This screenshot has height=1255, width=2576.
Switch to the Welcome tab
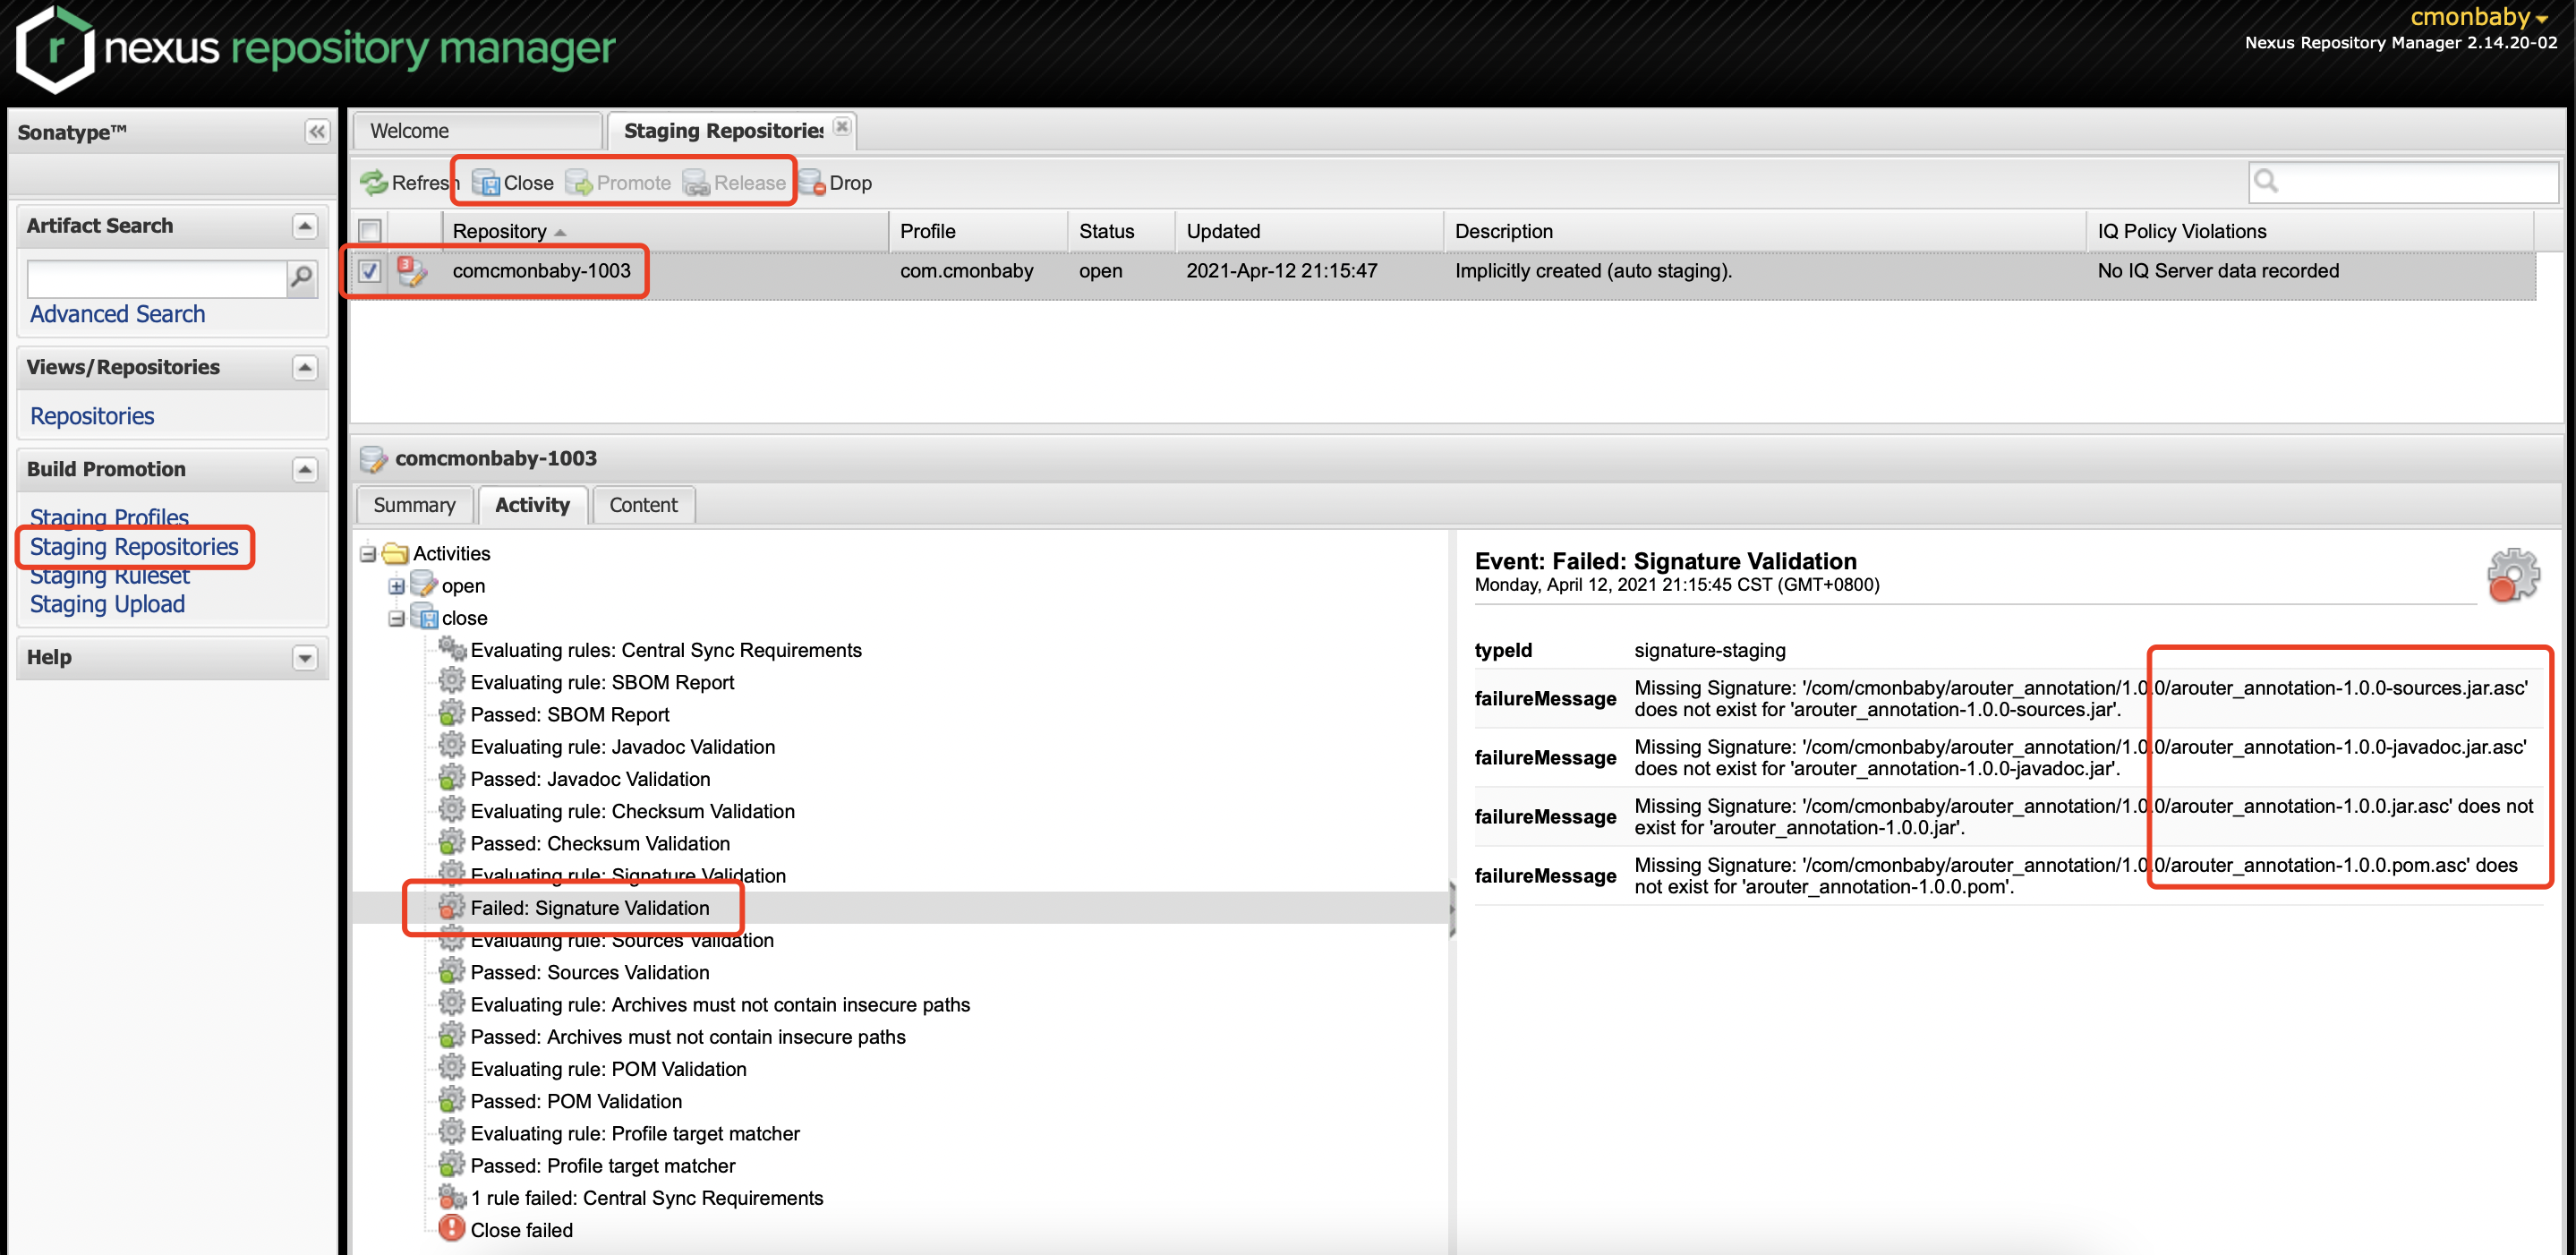tap(478, 131)
